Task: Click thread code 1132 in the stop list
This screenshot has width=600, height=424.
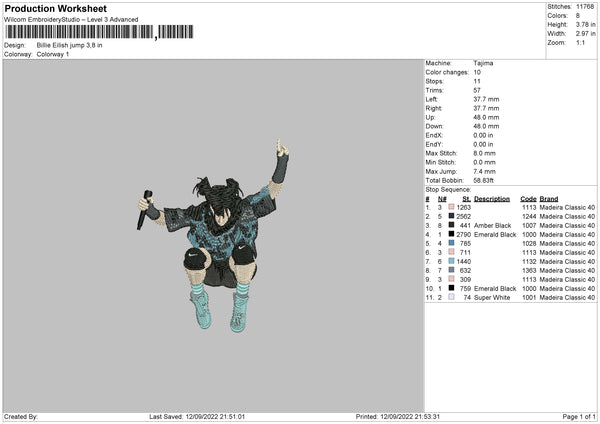Action: pos(529,261)
